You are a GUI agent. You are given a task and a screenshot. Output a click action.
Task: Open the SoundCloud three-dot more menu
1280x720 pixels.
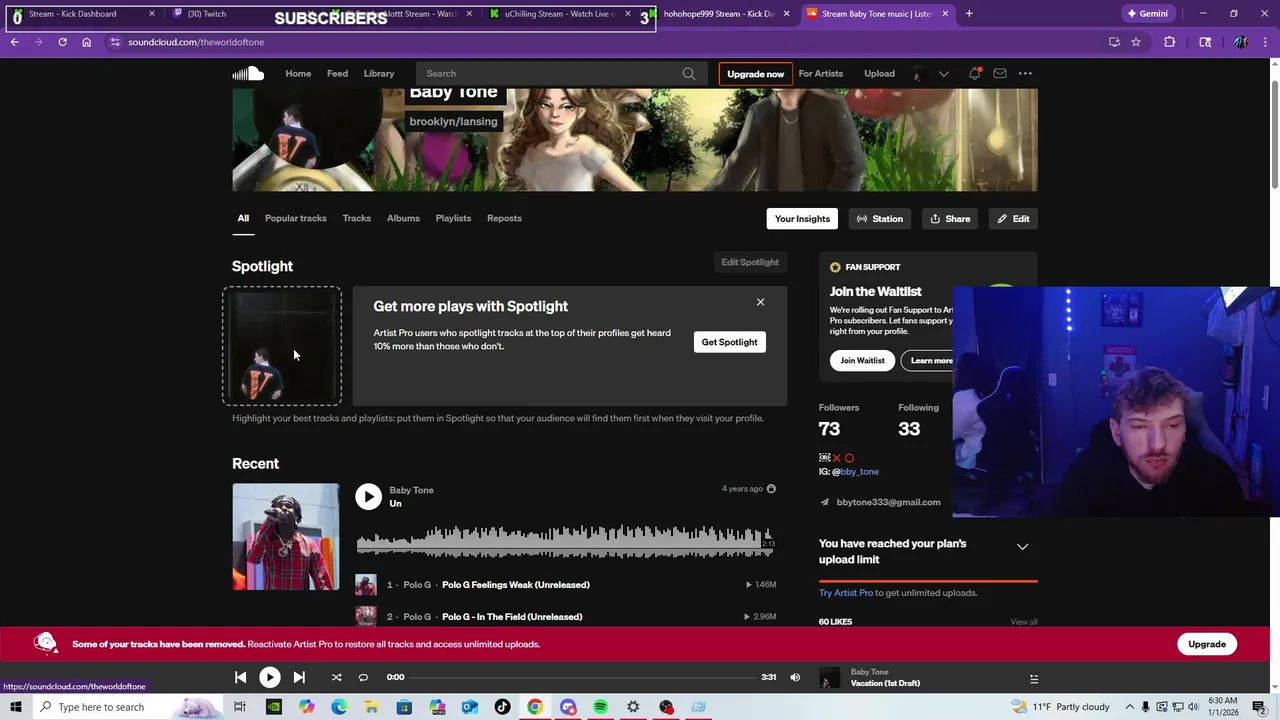[x=1025, y=73]
